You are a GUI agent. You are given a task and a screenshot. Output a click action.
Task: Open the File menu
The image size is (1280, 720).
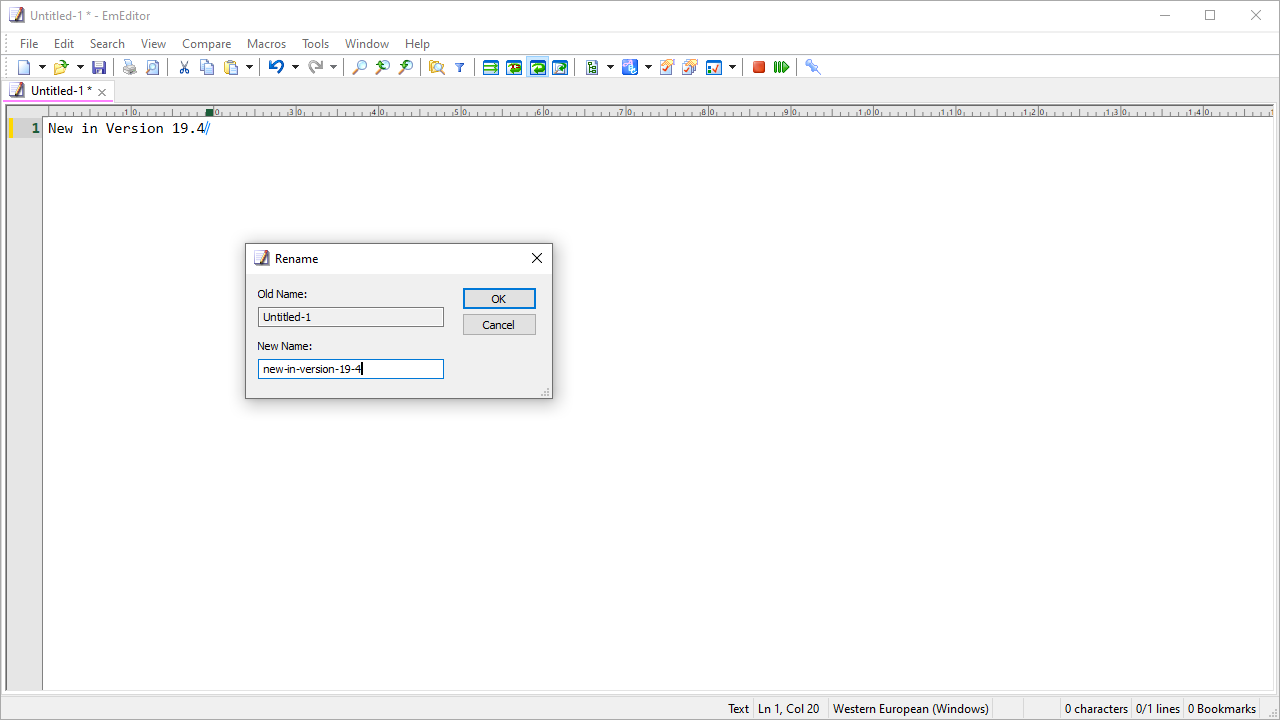[x=29, y=44]
